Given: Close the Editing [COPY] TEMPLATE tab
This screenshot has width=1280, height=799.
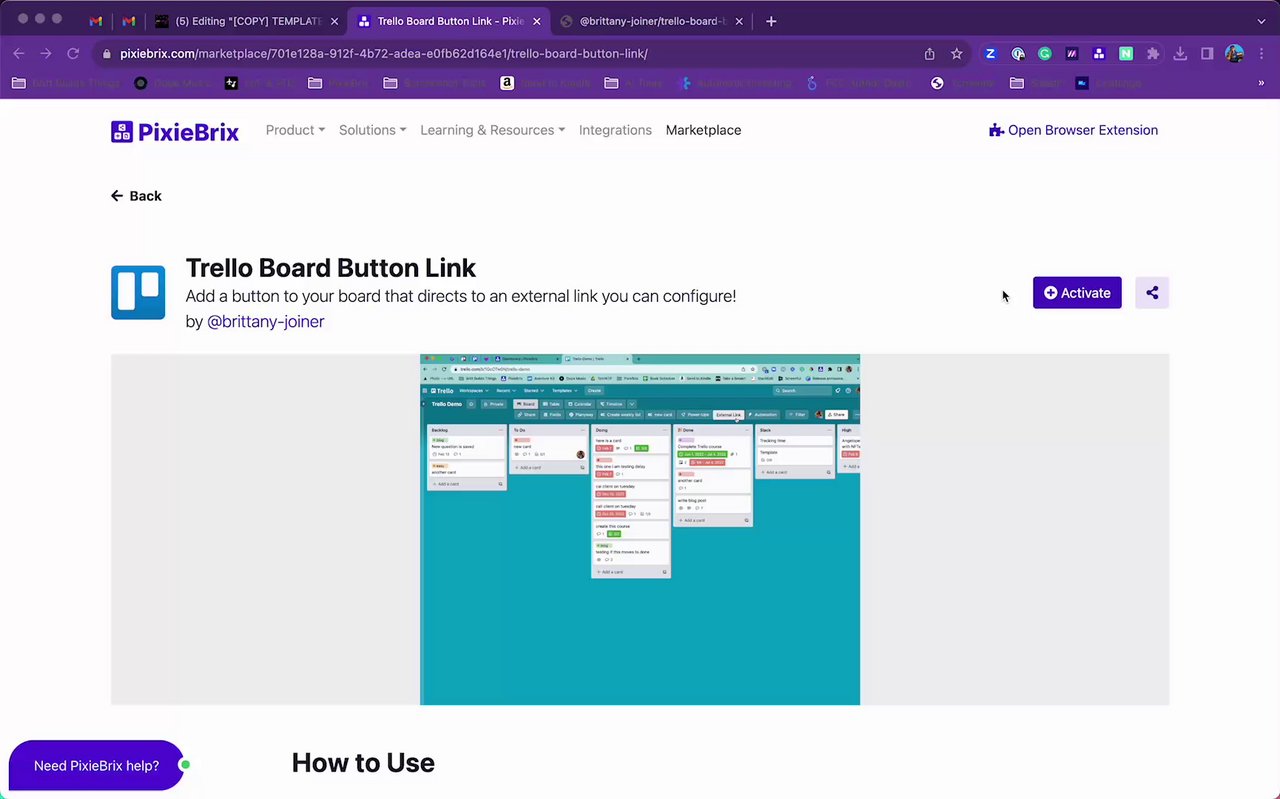Looking at the screenshot, I should coord(335,21).
